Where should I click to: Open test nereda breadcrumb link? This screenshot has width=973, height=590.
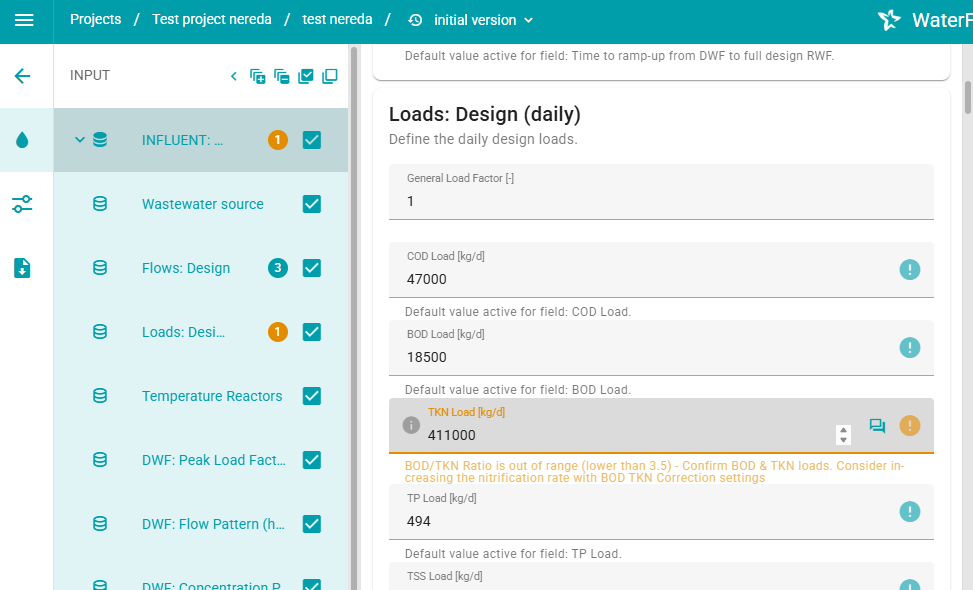click(x=337, y=20)
